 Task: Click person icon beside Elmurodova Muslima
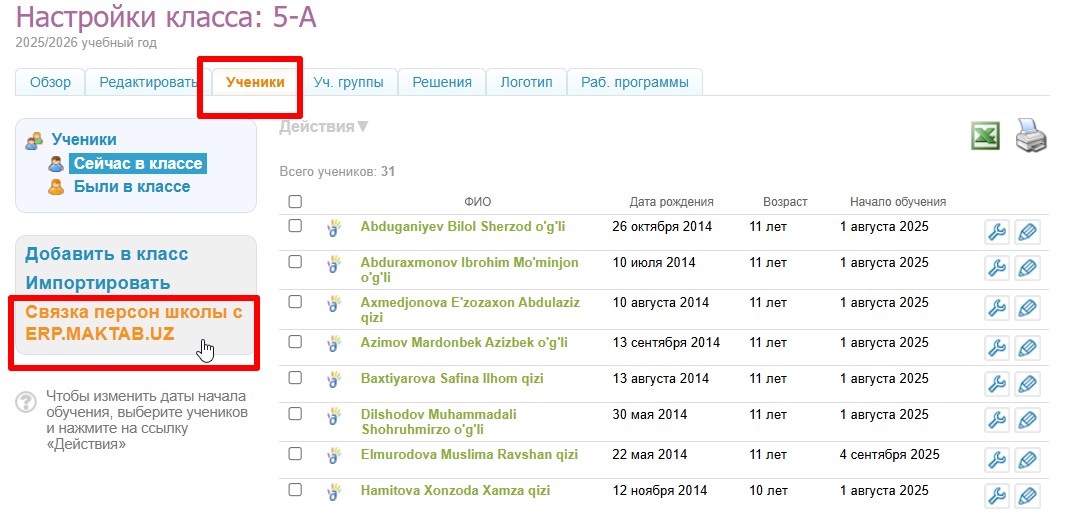[335, 455]
